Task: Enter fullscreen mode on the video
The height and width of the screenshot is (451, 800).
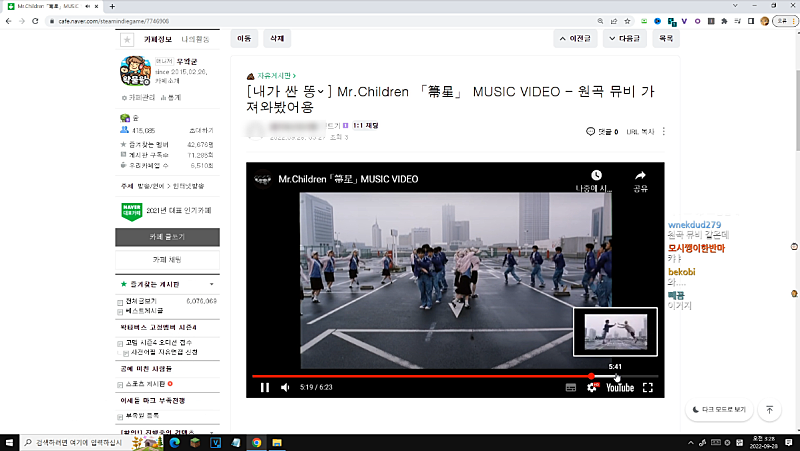Action: (648, 387)
